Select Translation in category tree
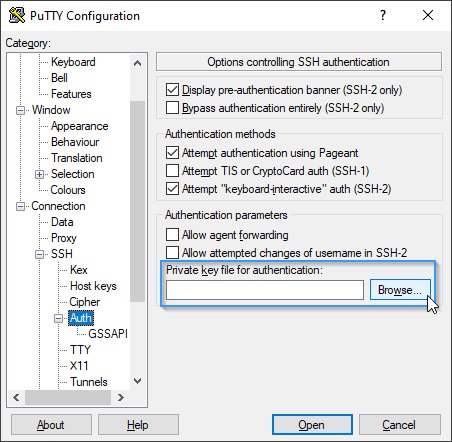This screenshot has height=442, width=452. pyautogui.click(x=77, y=158)
